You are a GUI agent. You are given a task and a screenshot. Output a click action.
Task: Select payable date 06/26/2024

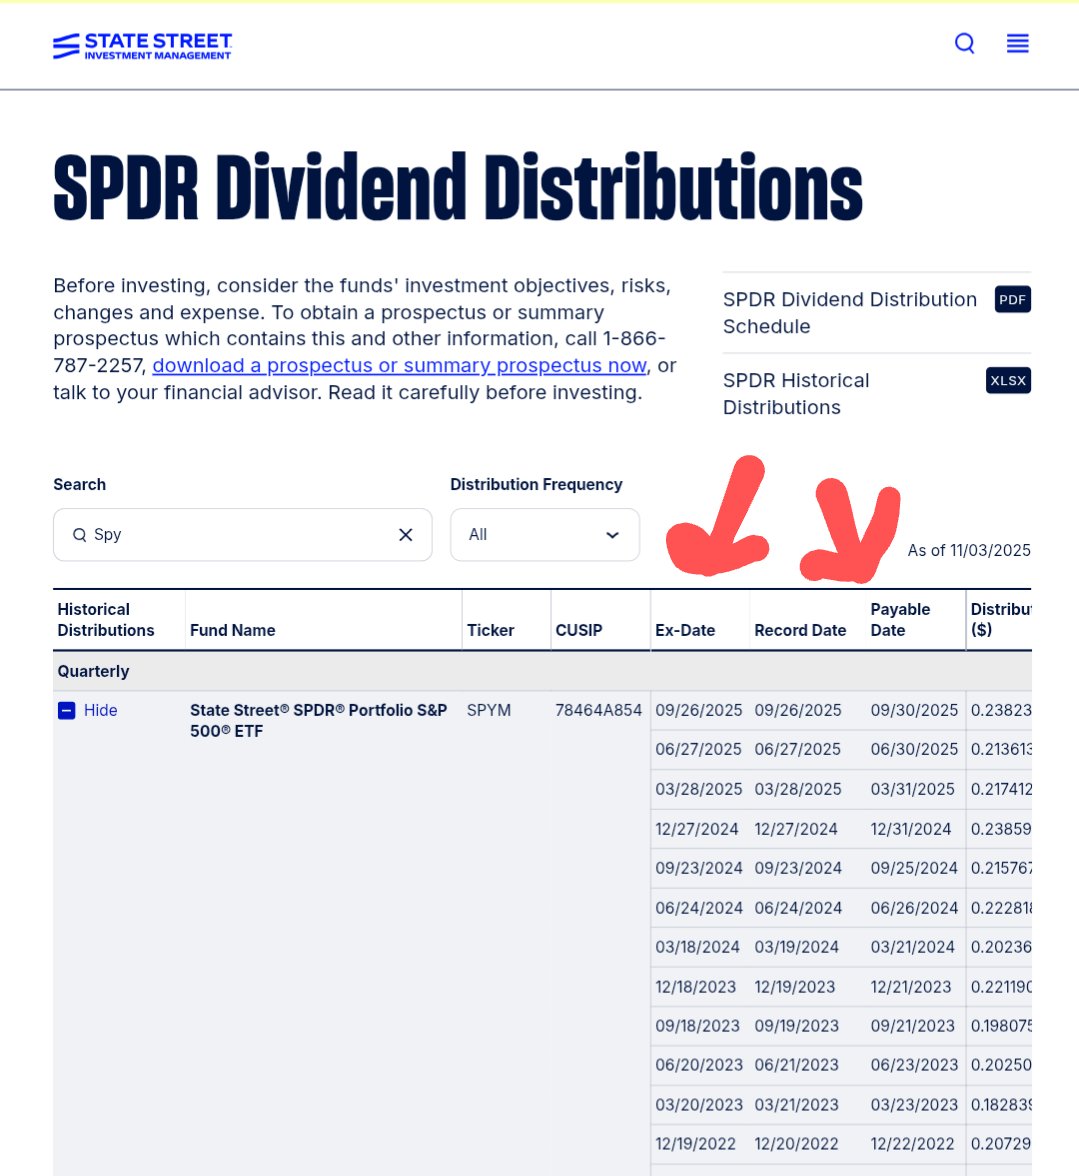point(914,908)
